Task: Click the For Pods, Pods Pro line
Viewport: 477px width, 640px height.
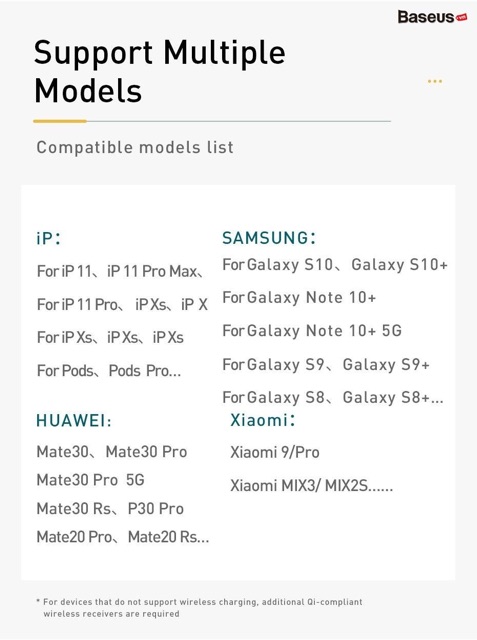Action: [109, 371]
